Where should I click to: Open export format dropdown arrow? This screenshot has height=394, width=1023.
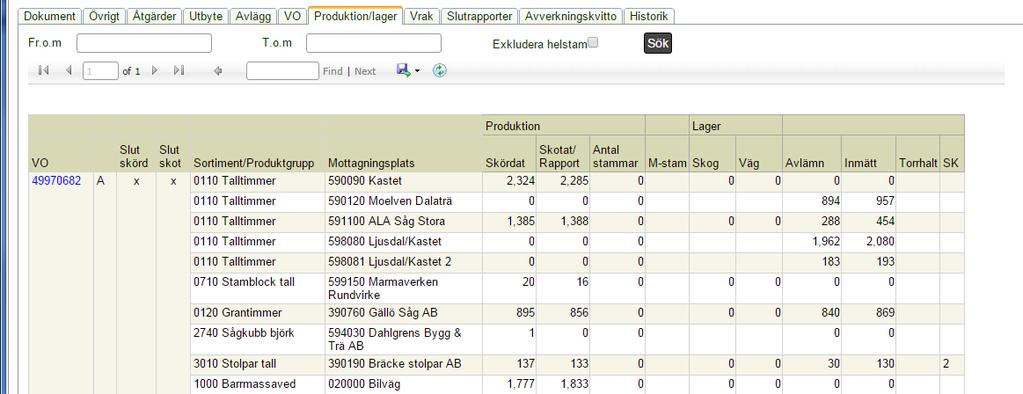(x=418, y=71)
